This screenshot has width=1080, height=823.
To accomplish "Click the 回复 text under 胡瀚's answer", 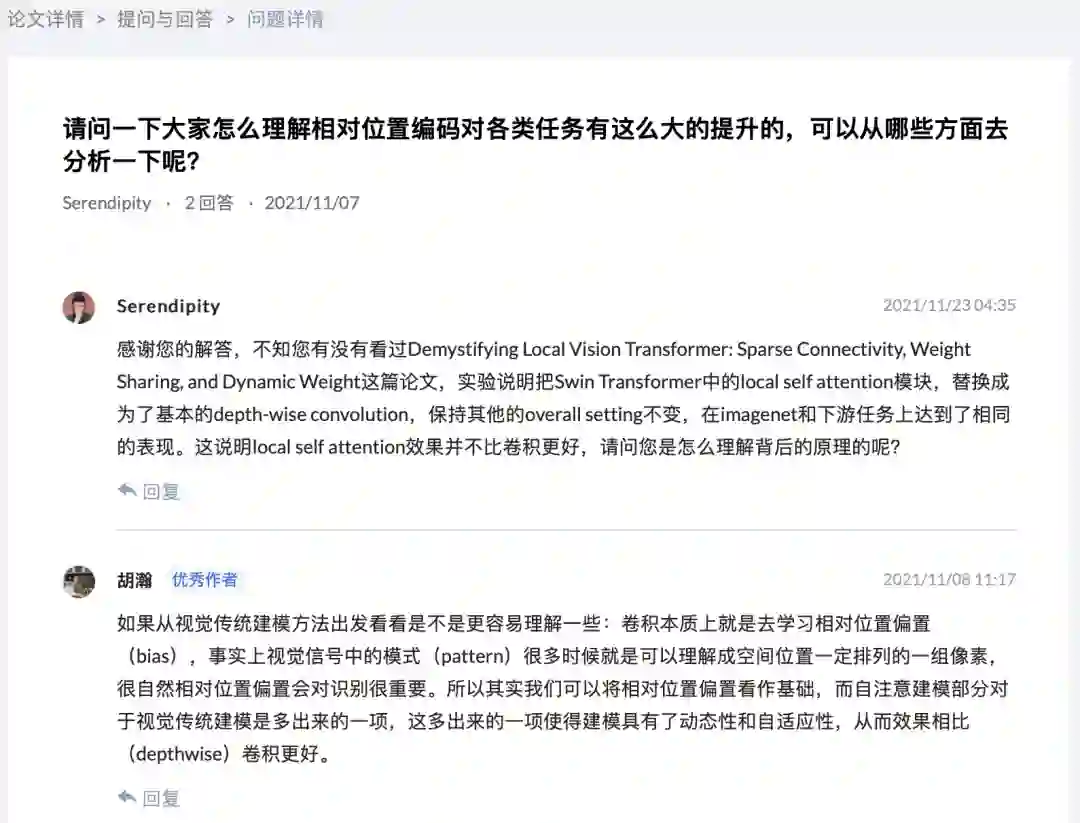I will pyautogui.click(x=161, y=798).
